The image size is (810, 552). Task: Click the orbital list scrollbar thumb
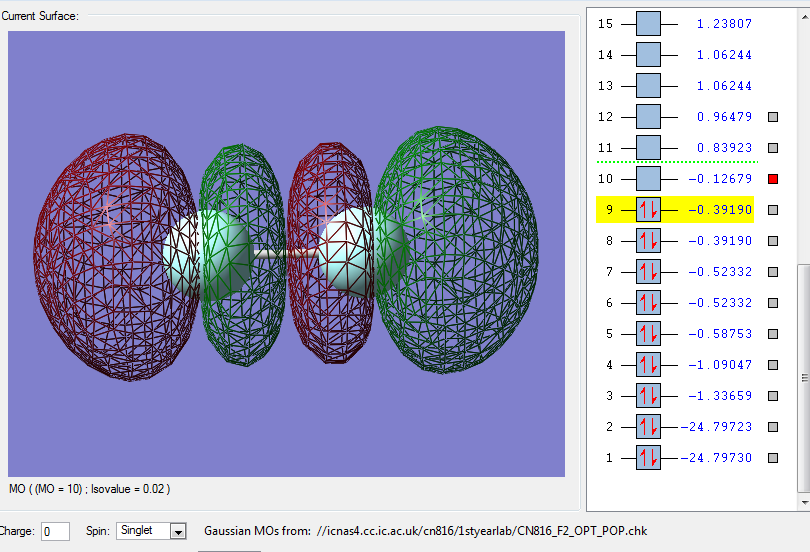[804, 378]
